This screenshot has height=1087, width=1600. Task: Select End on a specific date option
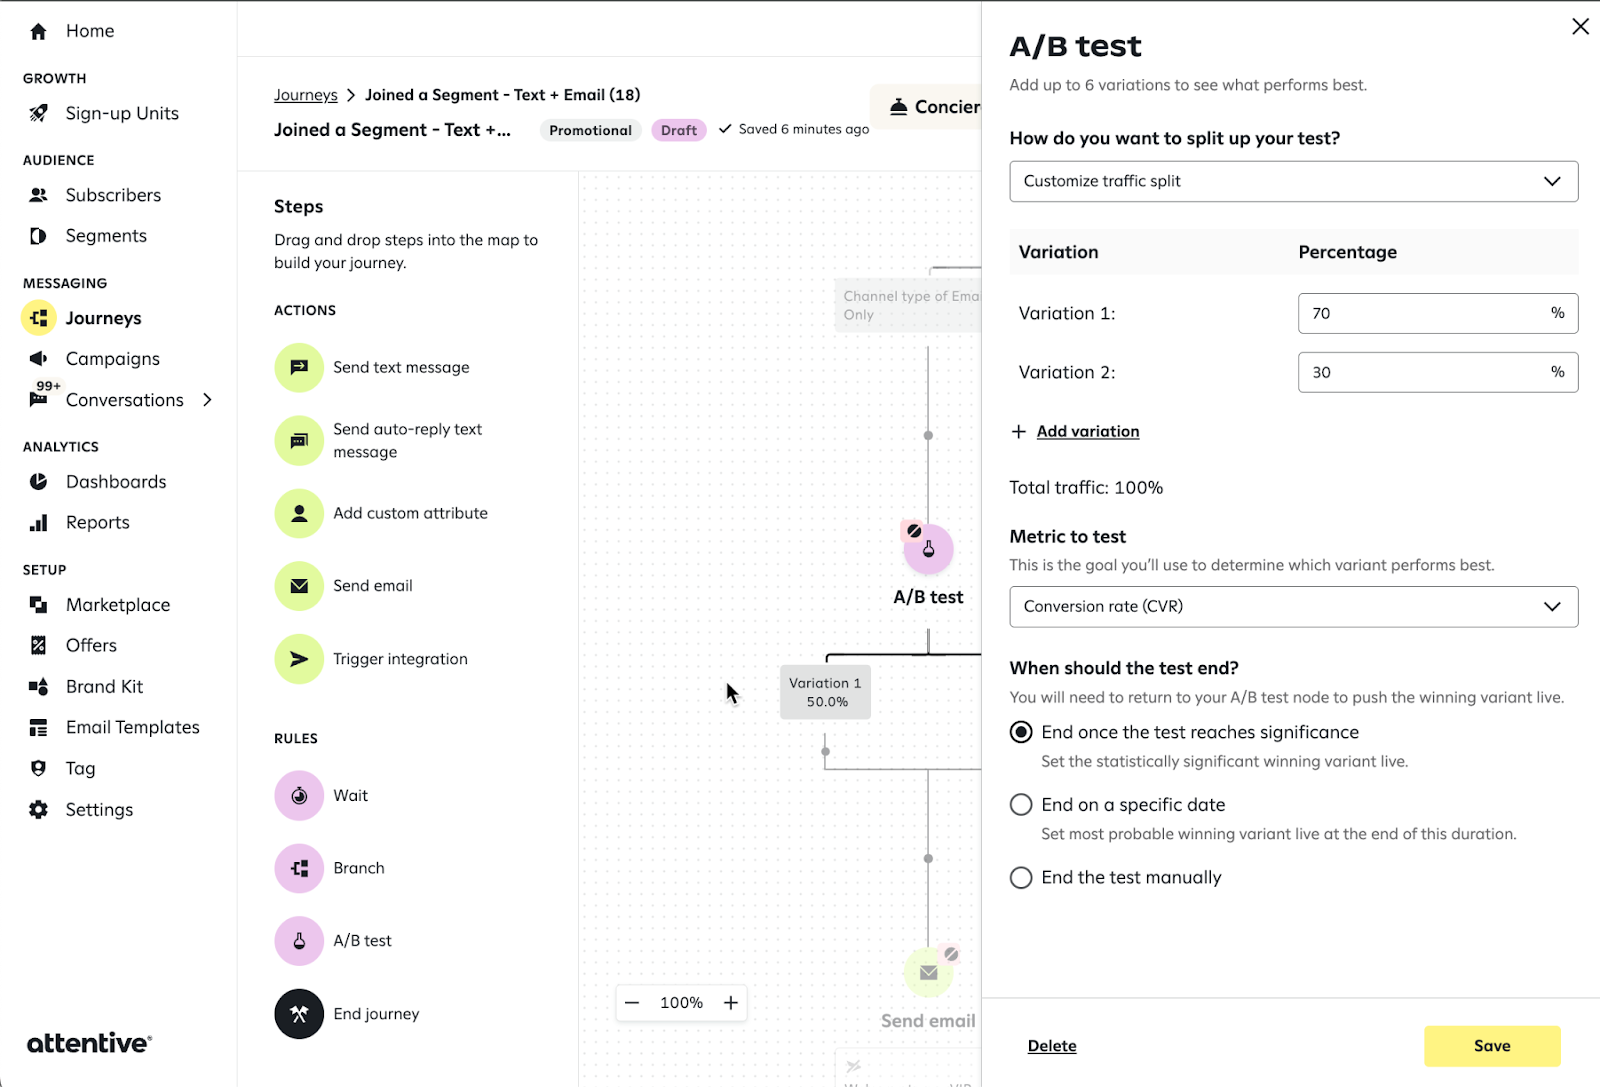1021,805
